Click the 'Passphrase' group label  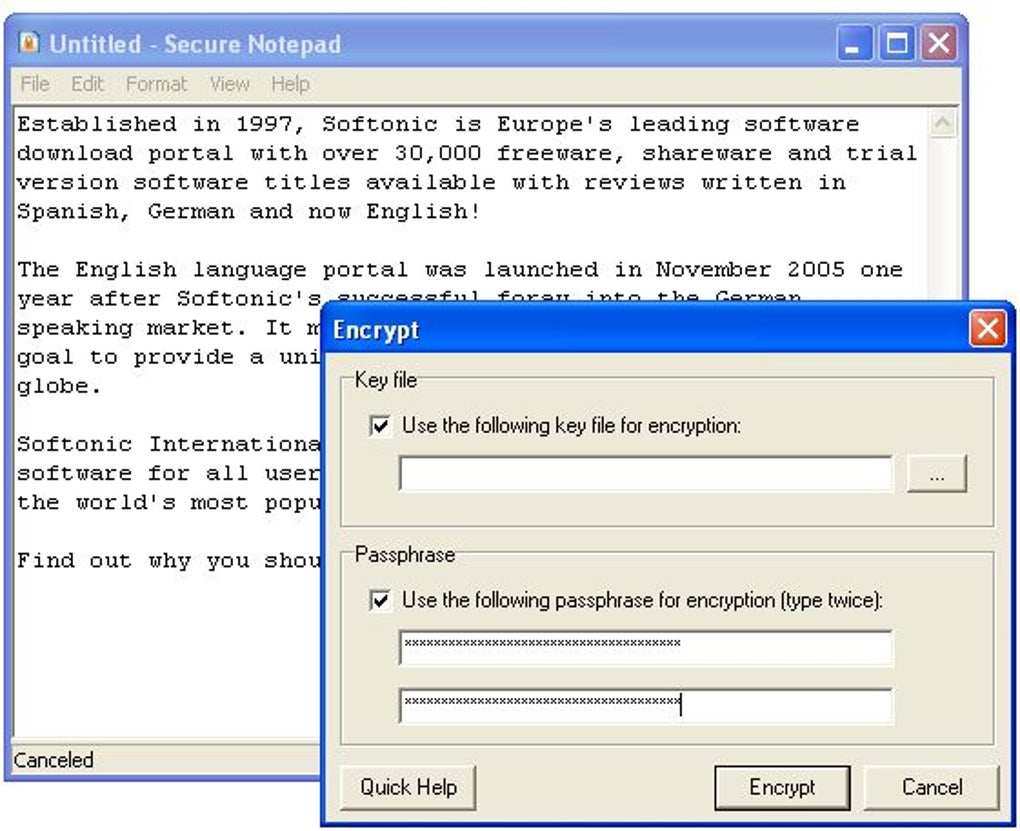405,555
